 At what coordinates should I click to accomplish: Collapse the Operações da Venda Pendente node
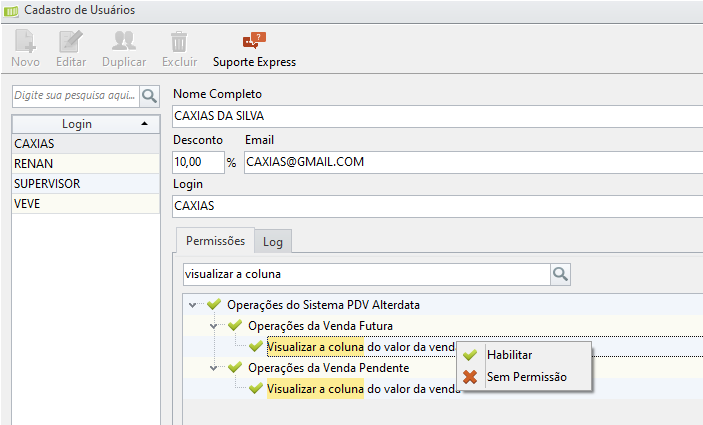213,368
